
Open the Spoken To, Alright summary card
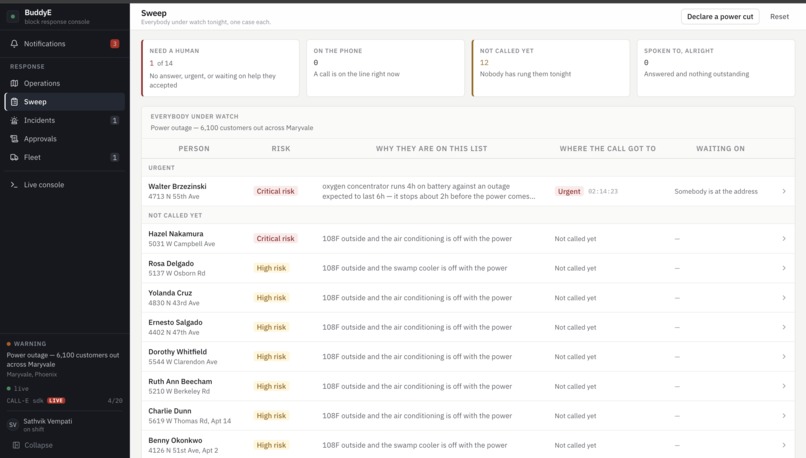point(716,68)
